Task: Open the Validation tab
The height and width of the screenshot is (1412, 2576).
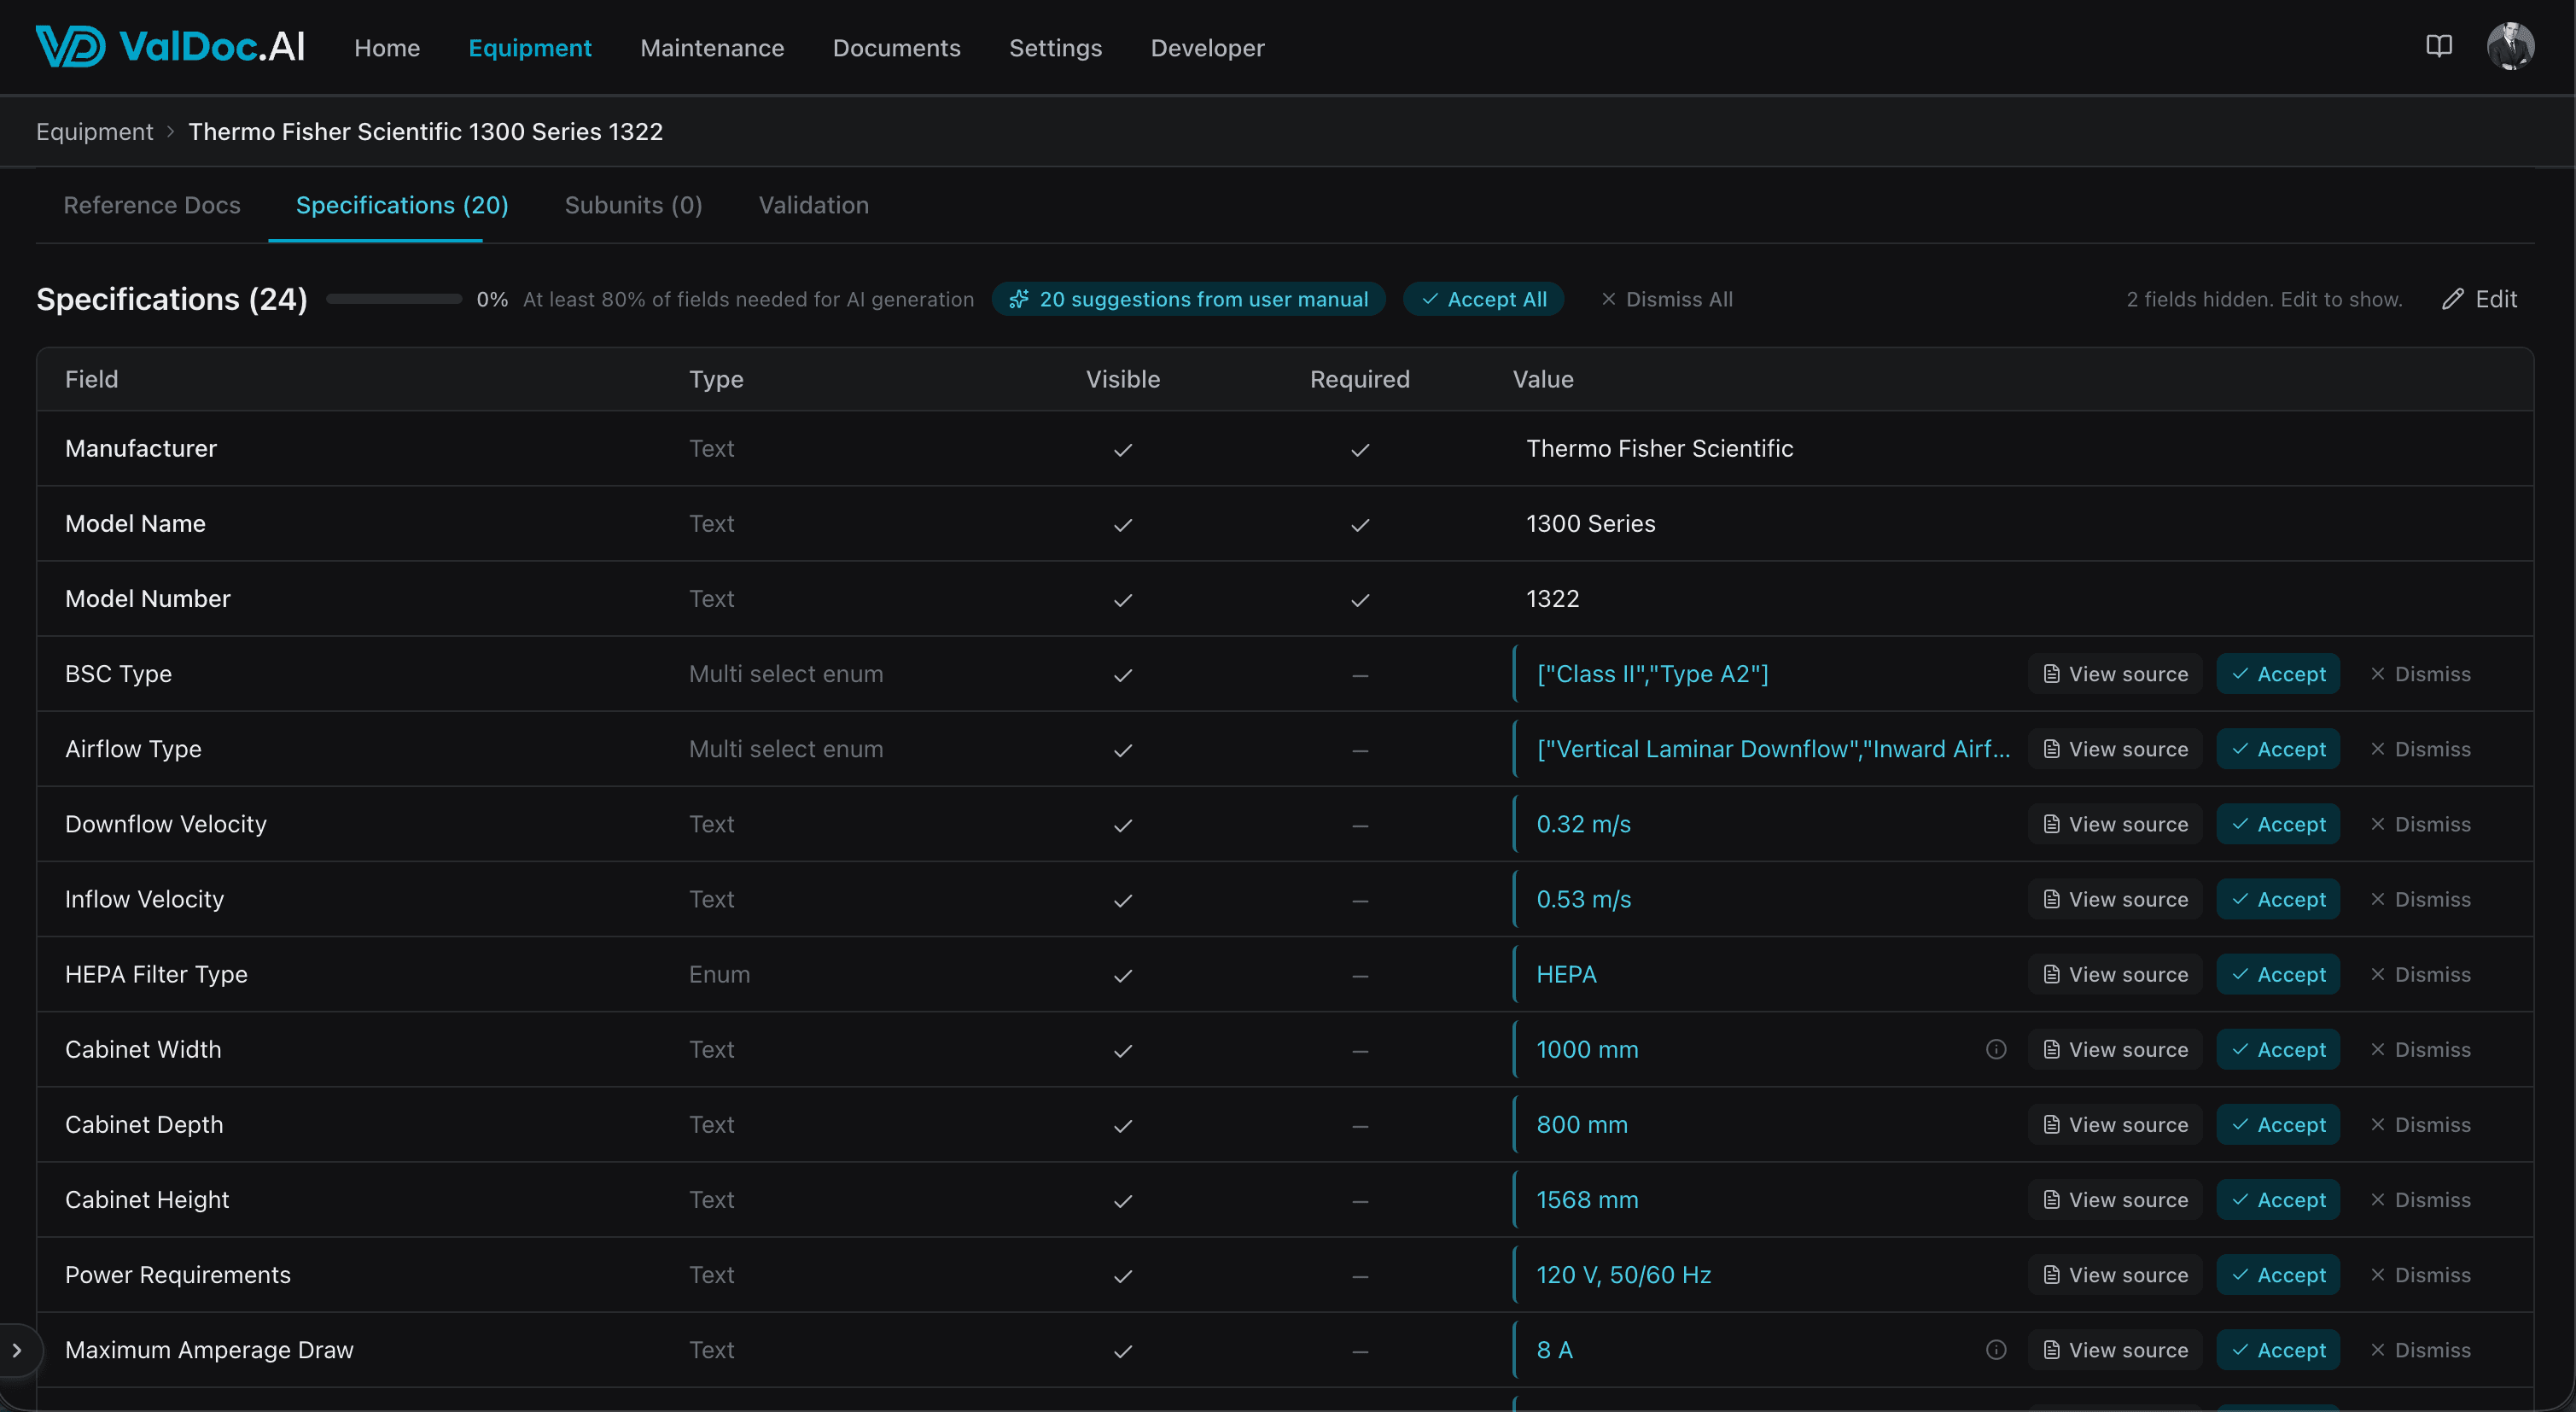Action: tap(814, 205)
